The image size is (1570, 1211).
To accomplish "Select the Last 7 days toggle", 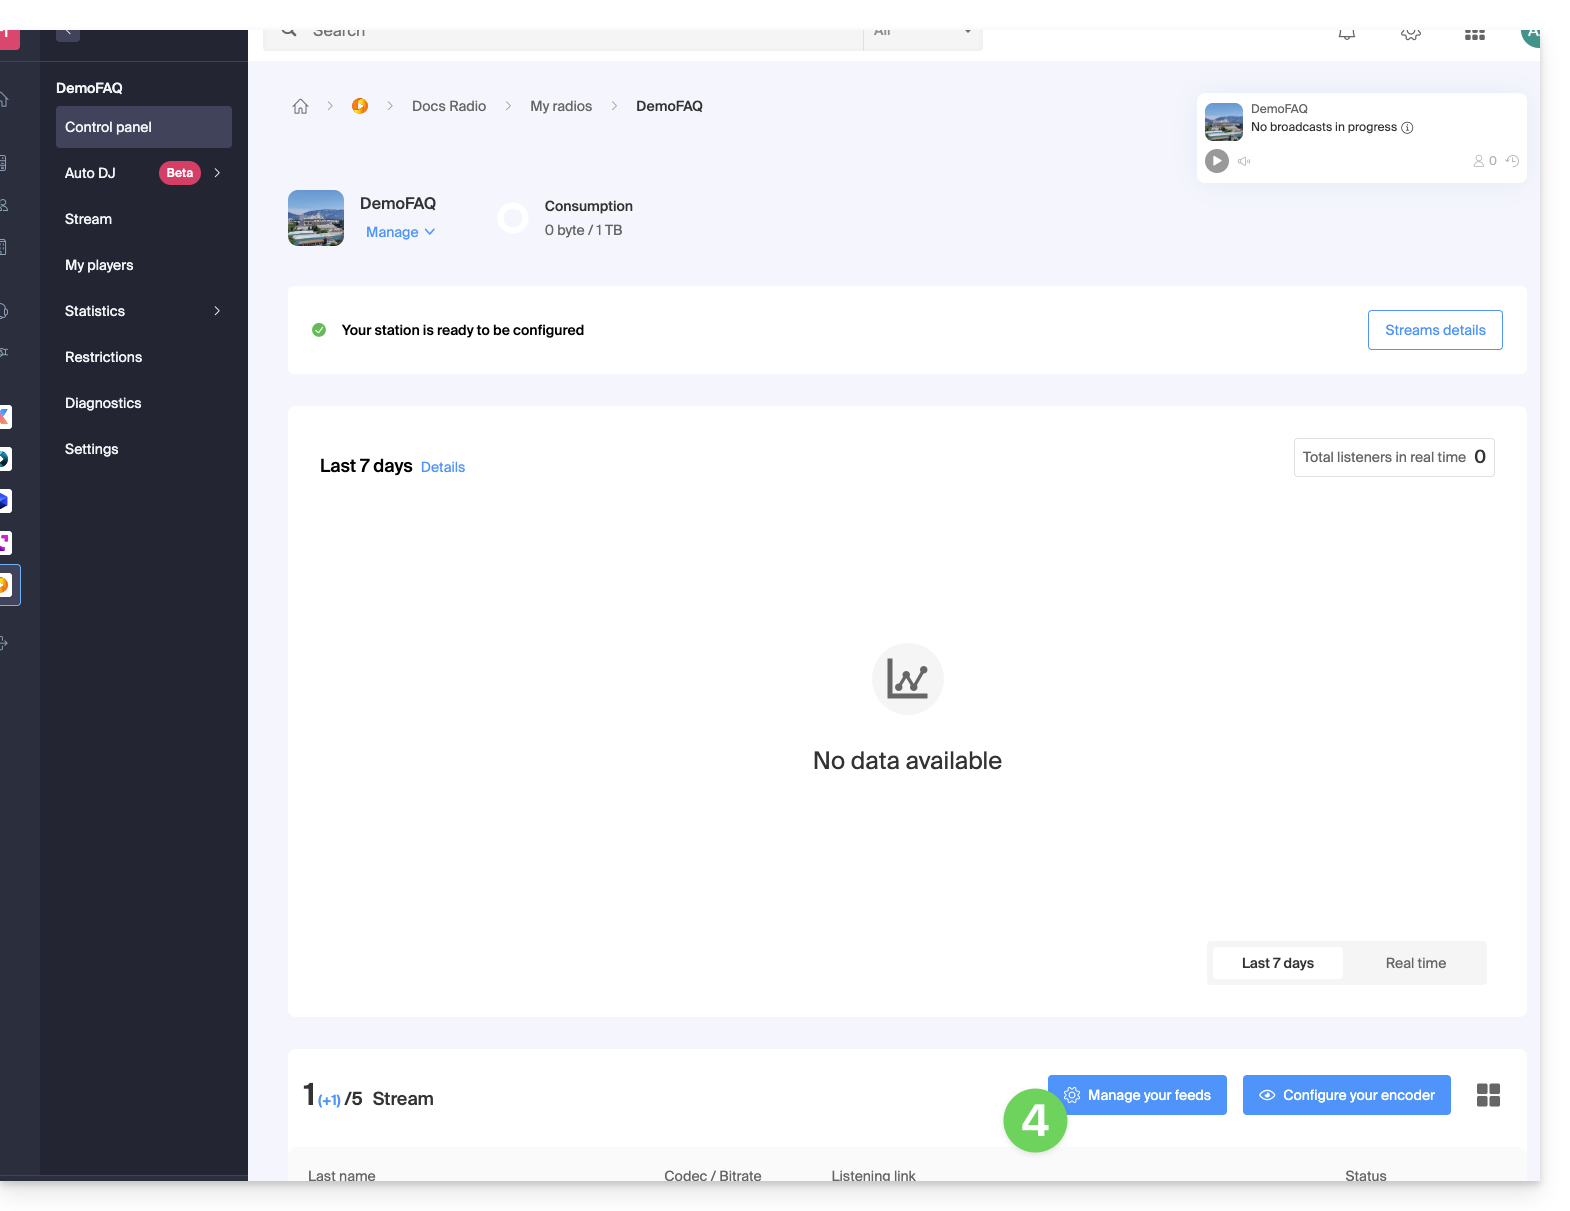I will click(1277, 963).
